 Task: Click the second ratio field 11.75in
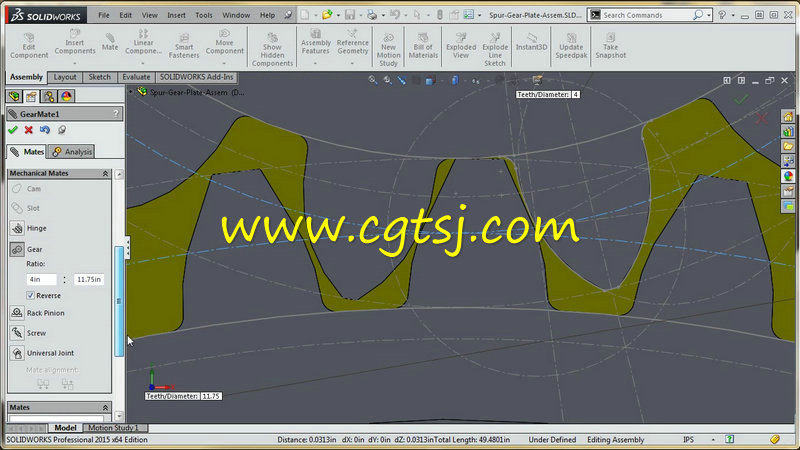tap(89, 280)
